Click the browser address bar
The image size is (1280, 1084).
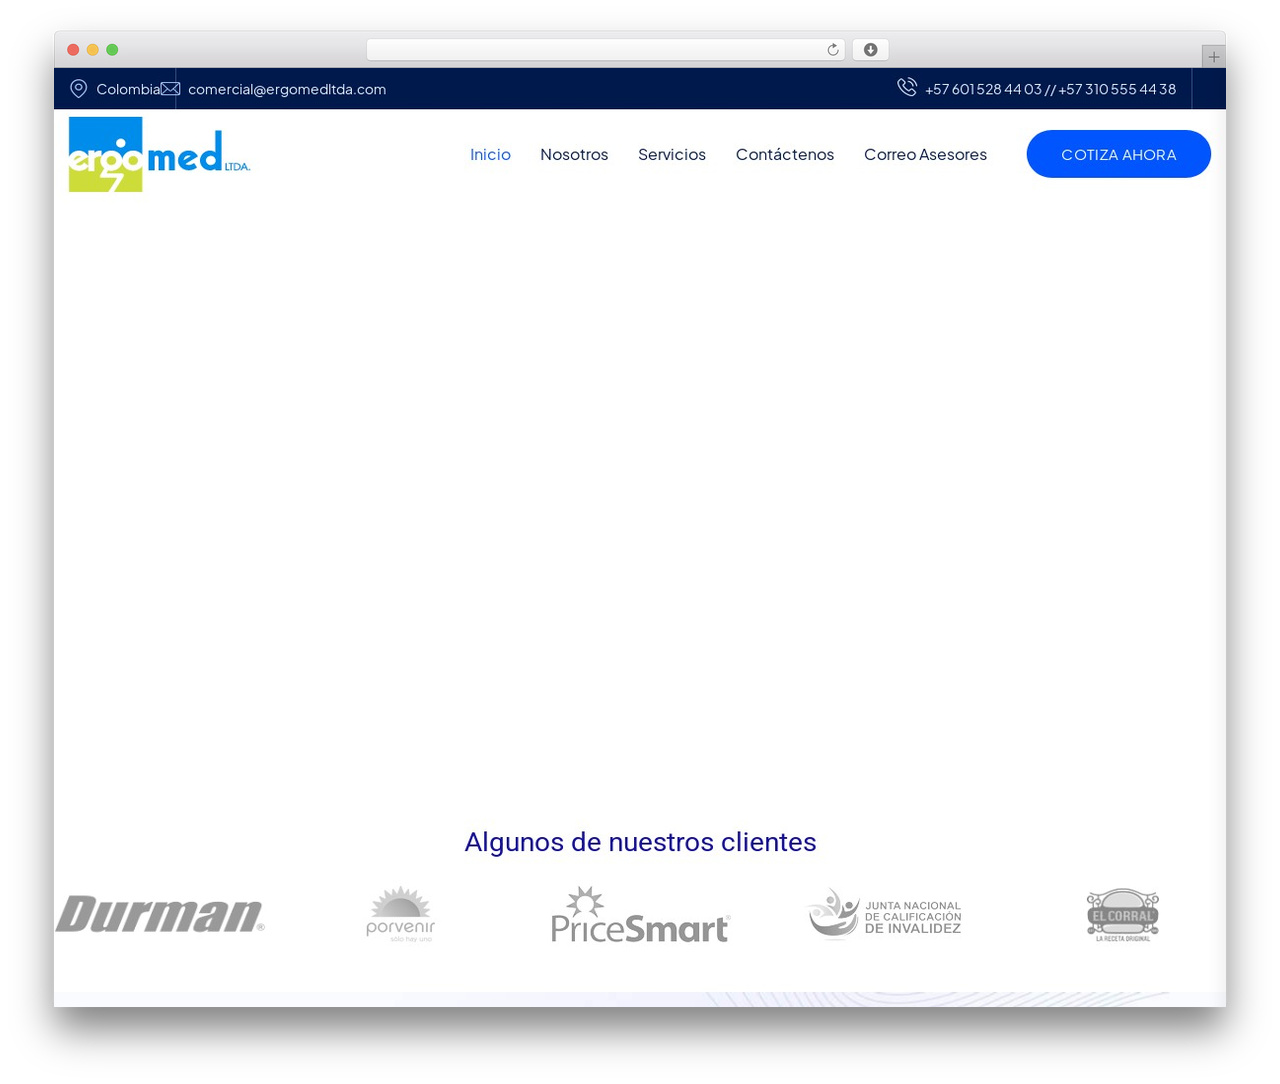pyautogui.click(x=606, y=50)
